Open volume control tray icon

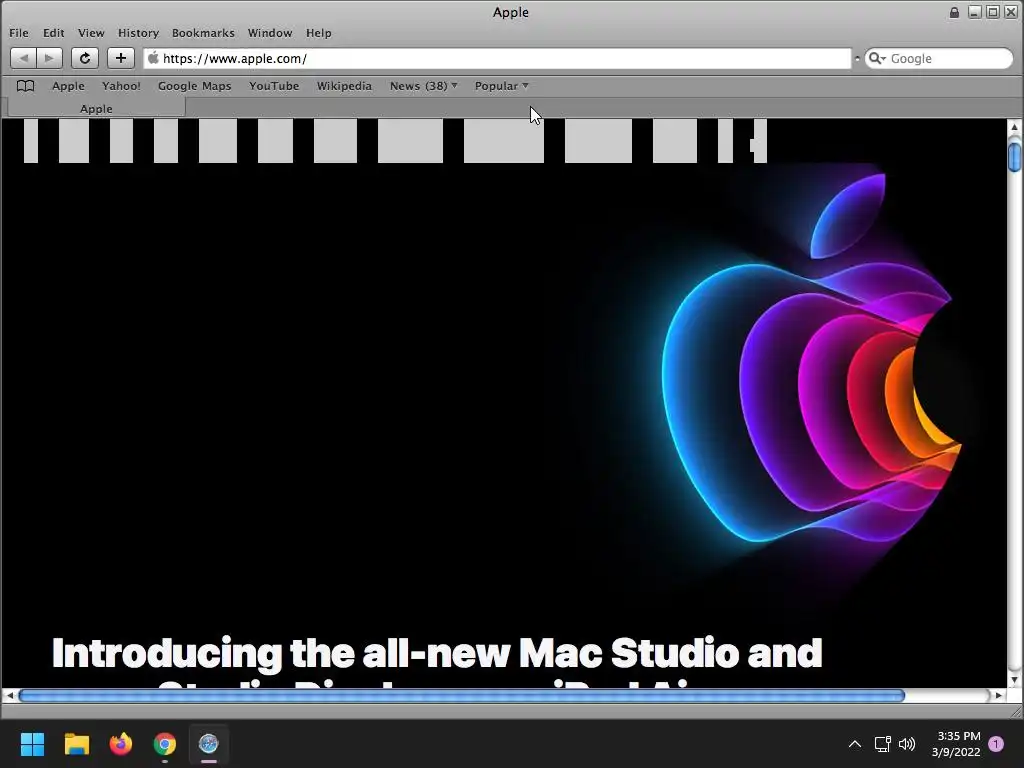click(x=907, y=744)
